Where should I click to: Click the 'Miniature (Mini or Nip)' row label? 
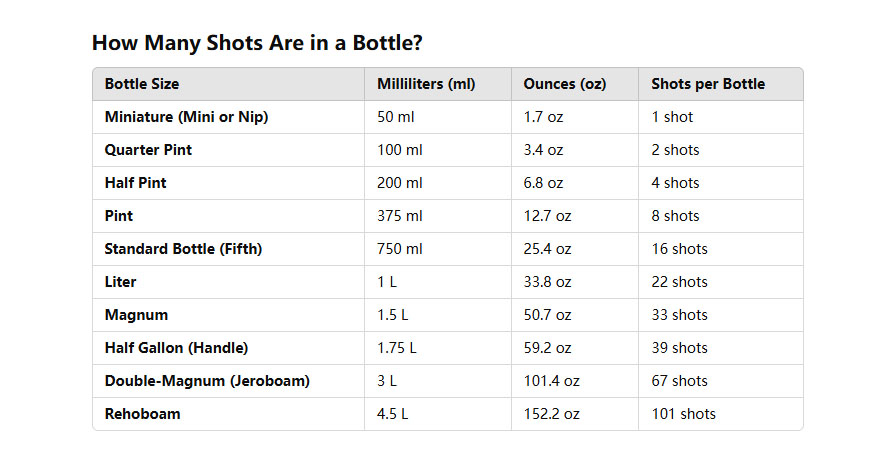186,117
